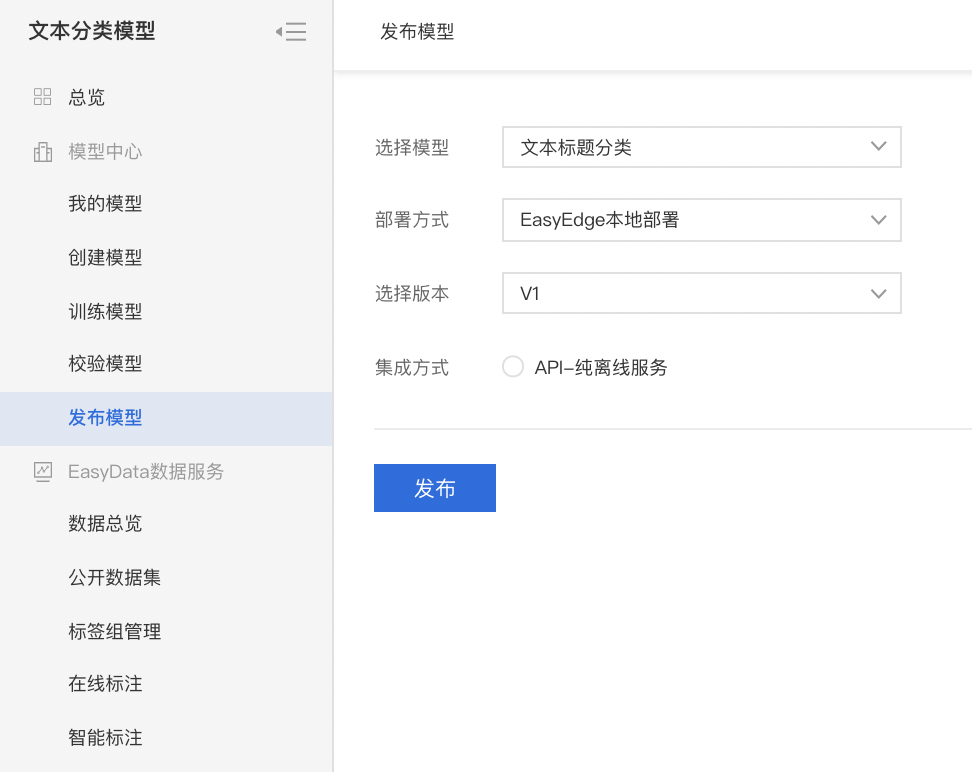Click the 总览 grid icon
Viewport: 972px width, 772px height.
click(x=42, y=97)
